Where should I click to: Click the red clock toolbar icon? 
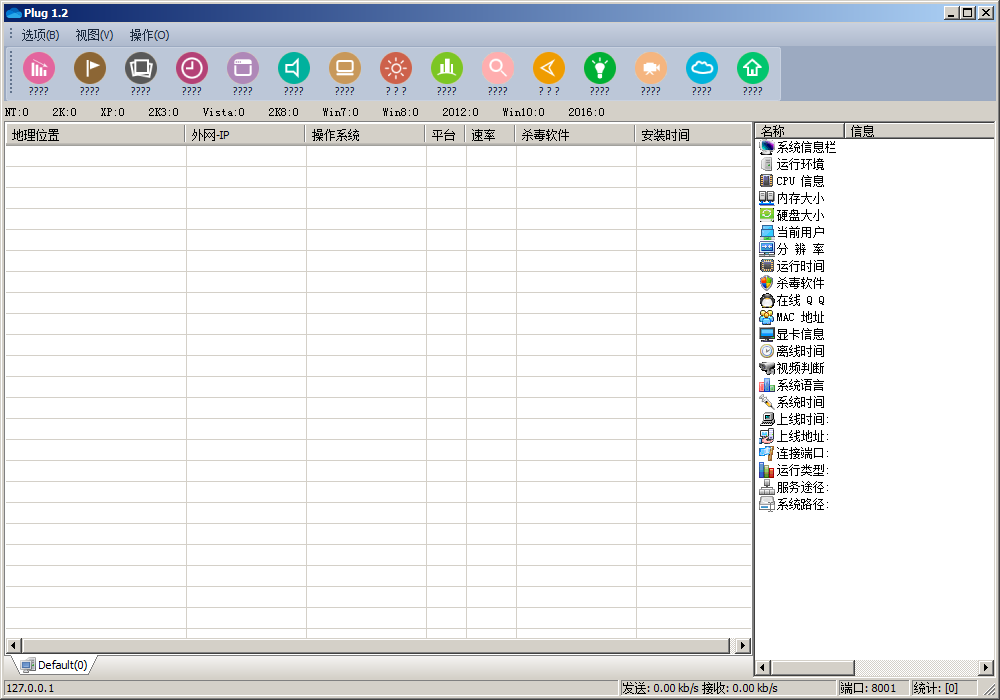coord(191,68)
